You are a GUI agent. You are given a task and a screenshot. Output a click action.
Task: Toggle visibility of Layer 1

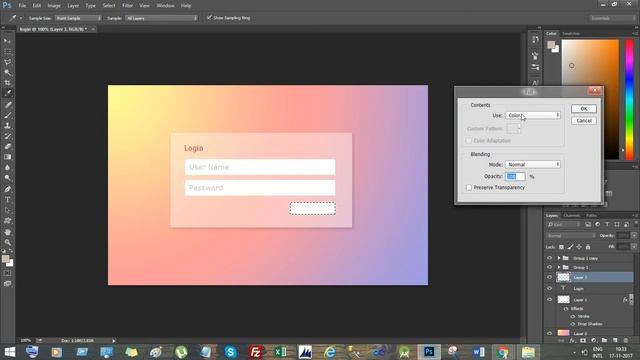pos(549,300)
